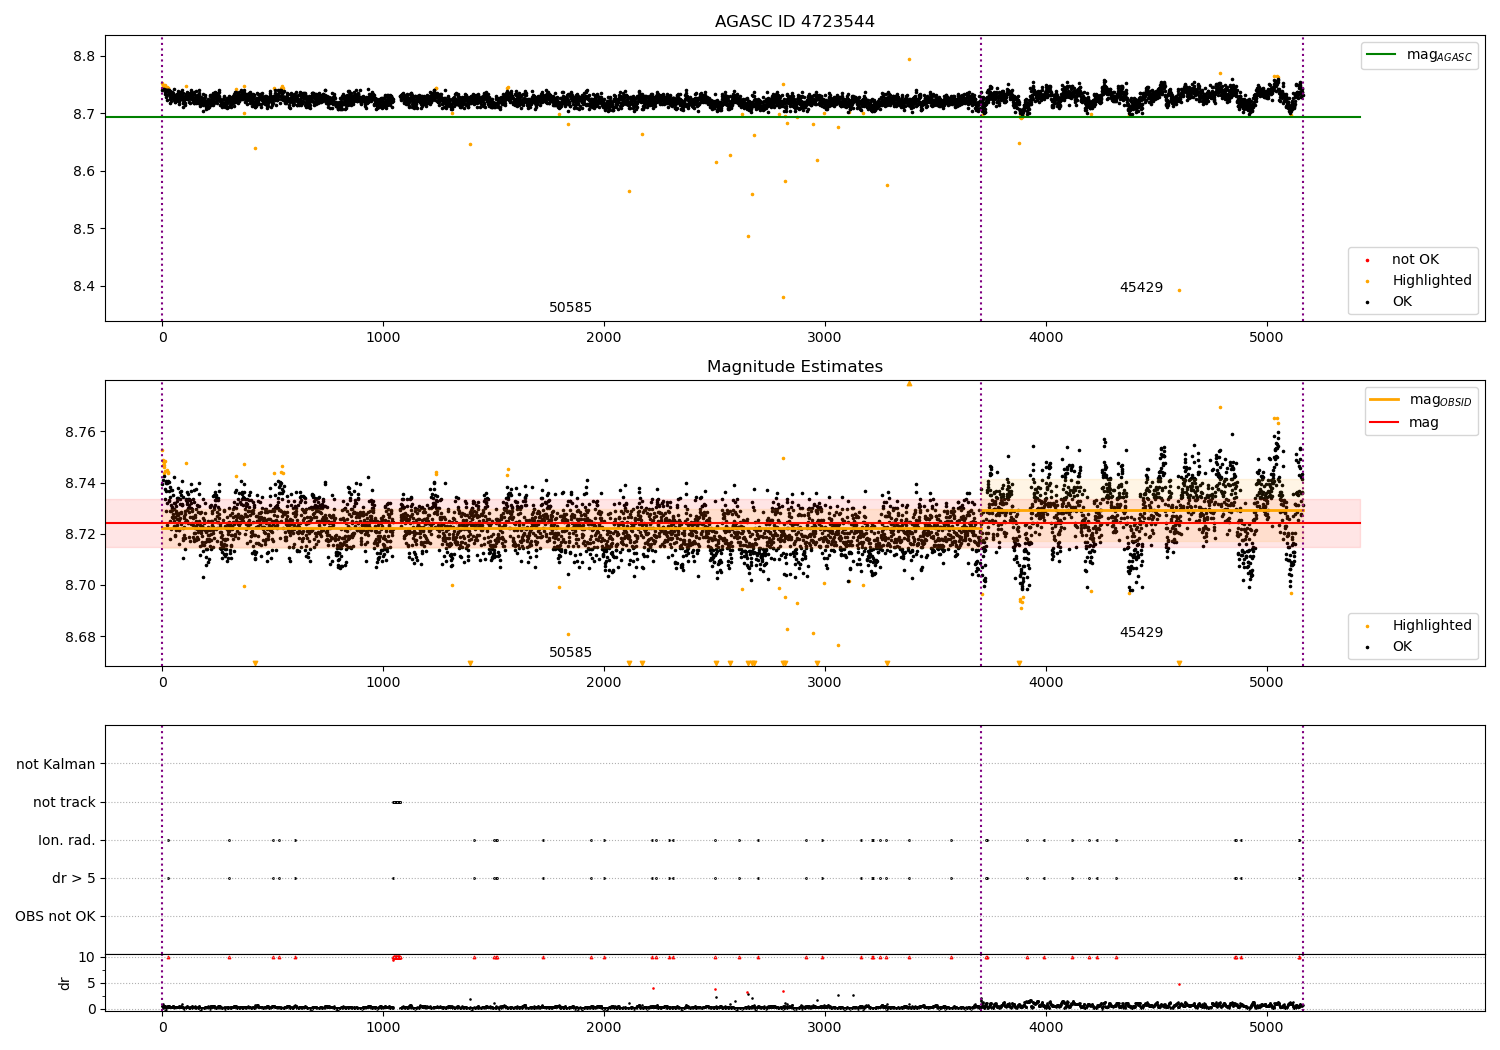Screen dimensions: 1500x1050
Task: Click the 8.4 y-axis tick in top plot
Action: point(84,287)
